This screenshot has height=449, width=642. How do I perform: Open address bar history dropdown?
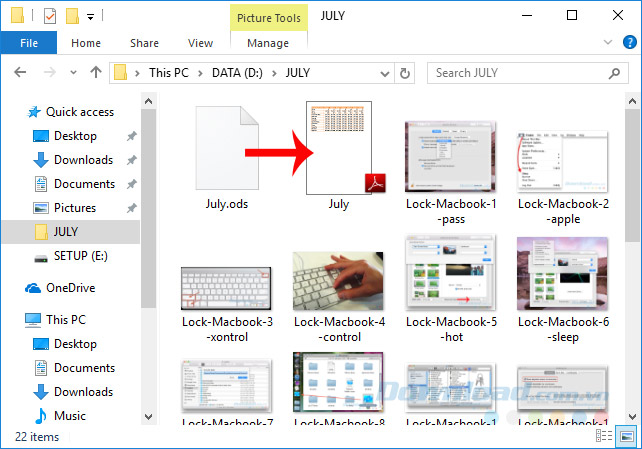tap(384, 73)
